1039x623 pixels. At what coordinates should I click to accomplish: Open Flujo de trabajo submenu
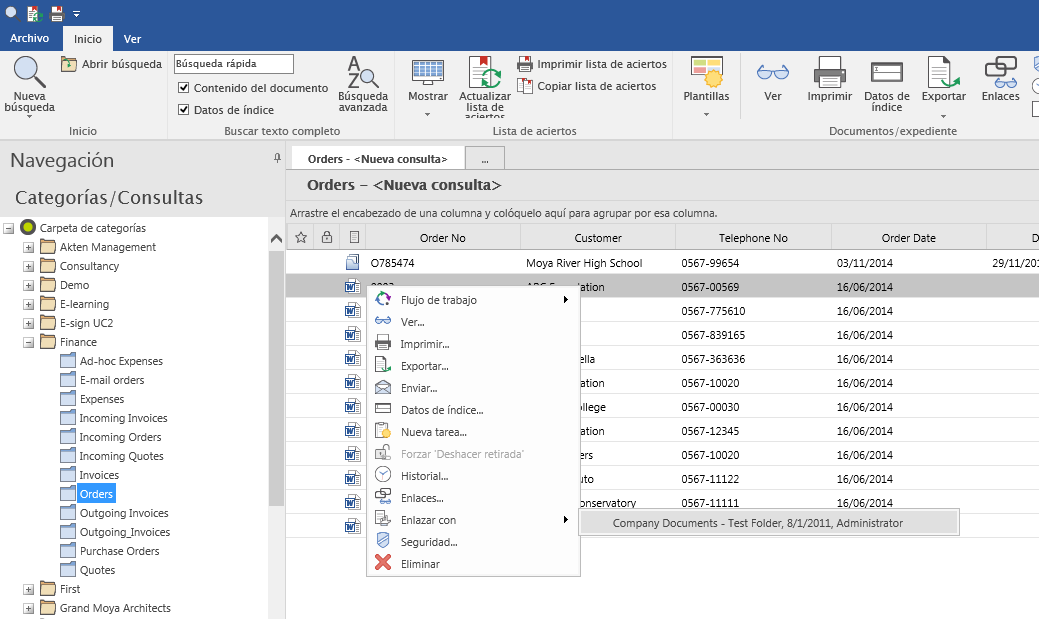pos(473,300)
